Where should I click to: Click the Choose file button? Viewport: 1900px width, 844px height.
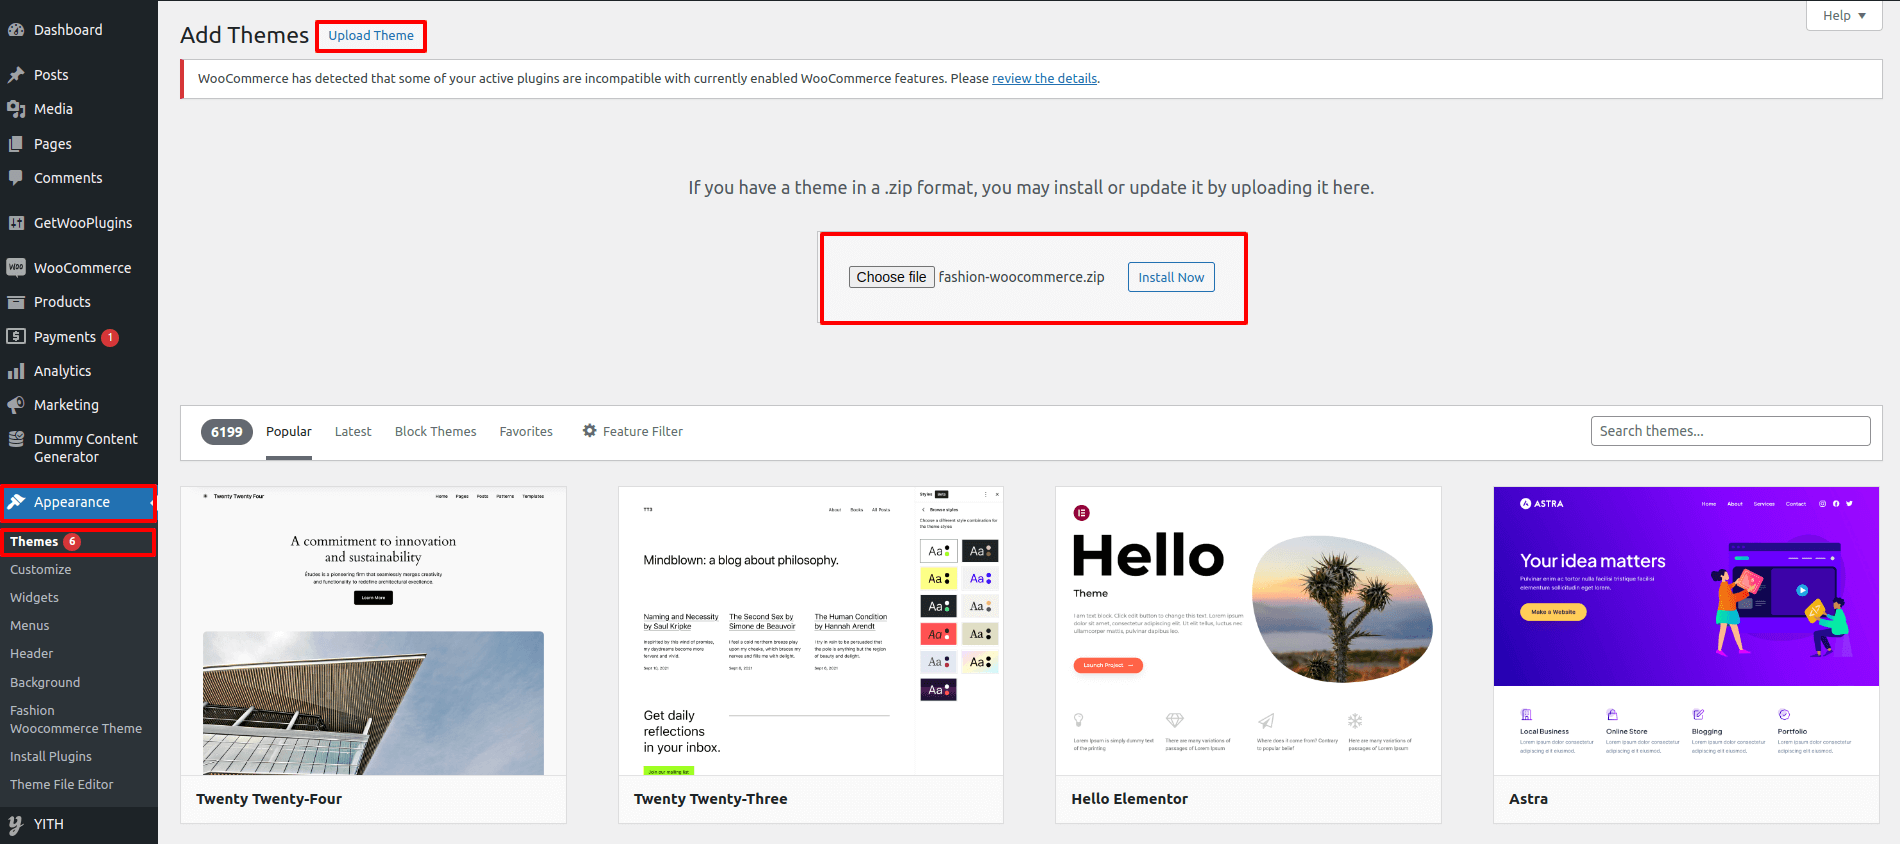[891, 277]
